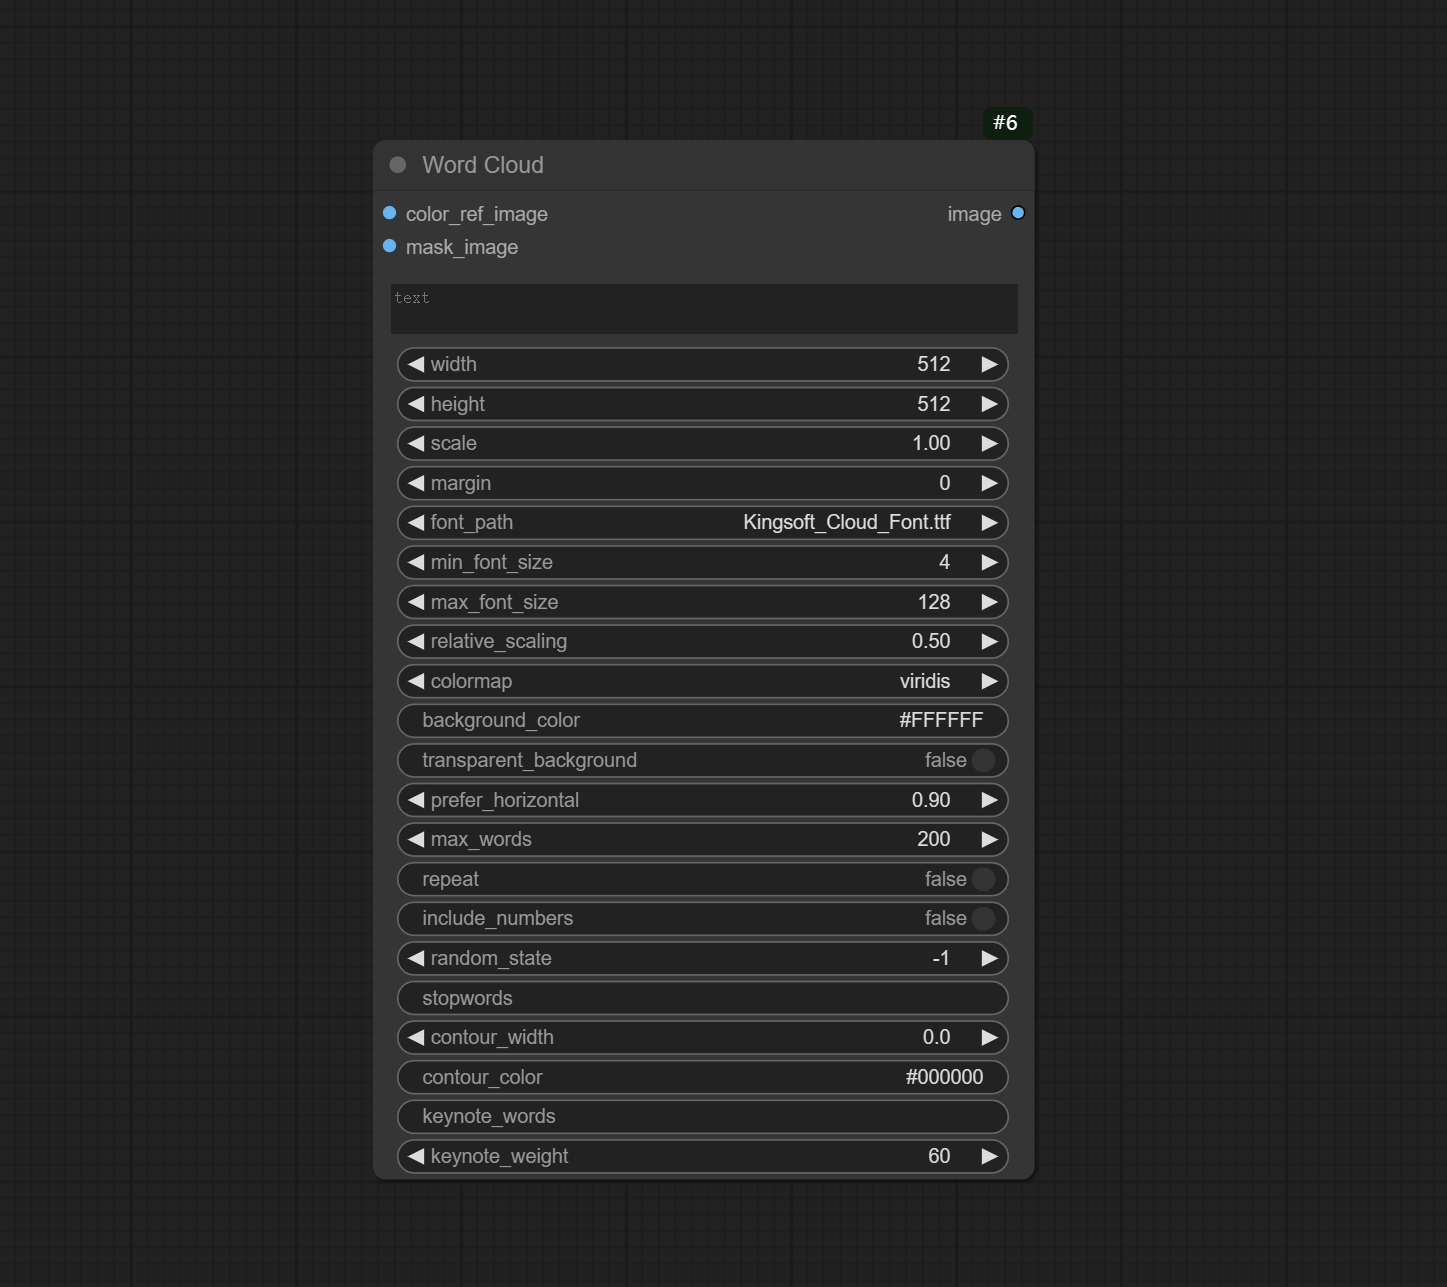Viewport: 1447px width, 1287px height.
Task: Decrease margin with the left arrow
Action: coord(416,483)
